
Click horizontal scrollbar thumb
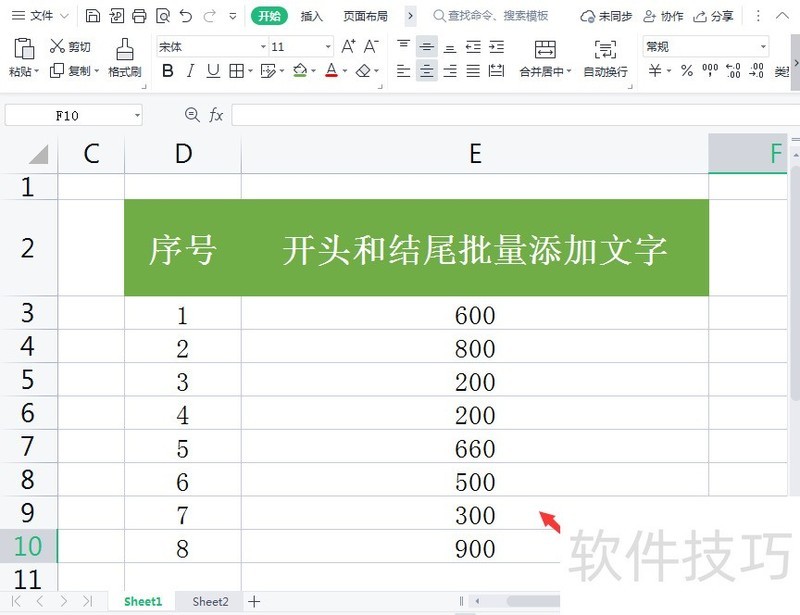tap(533, 601)
